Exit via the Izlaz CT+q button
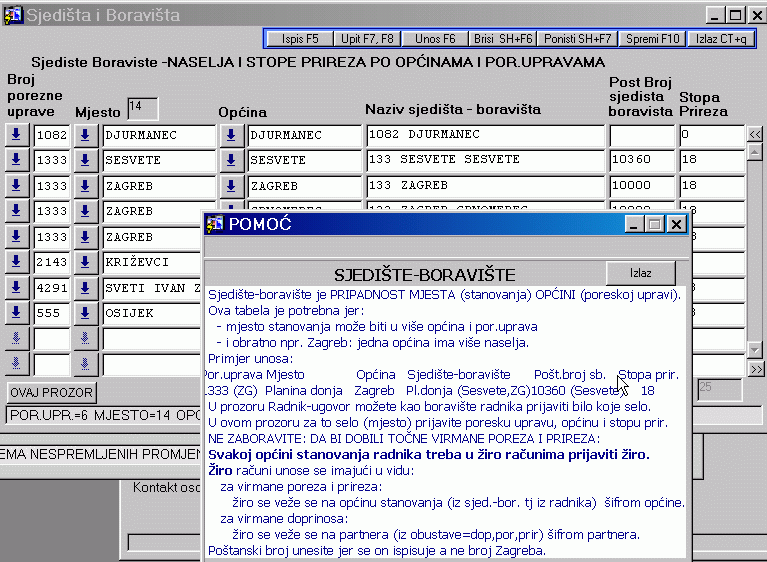 point(721,39)
